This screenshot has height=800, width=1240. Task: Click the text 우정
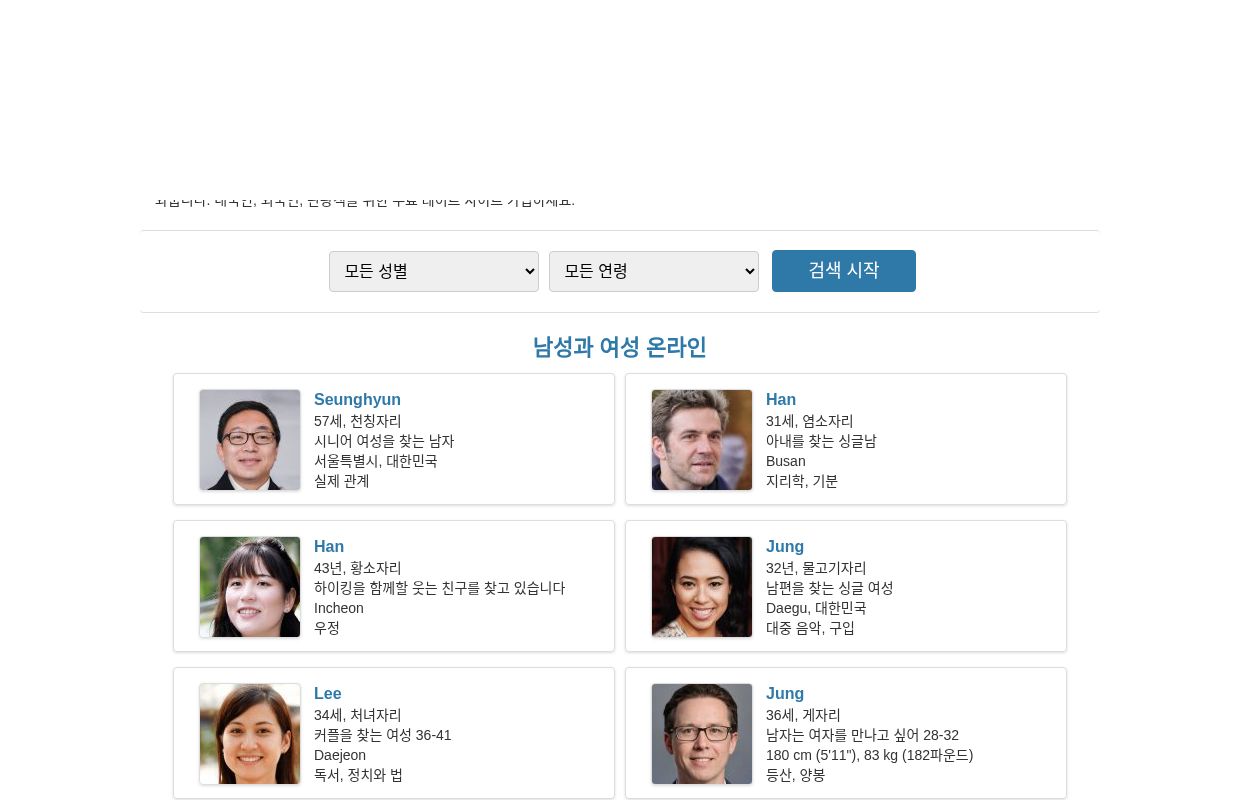[327, 628]
